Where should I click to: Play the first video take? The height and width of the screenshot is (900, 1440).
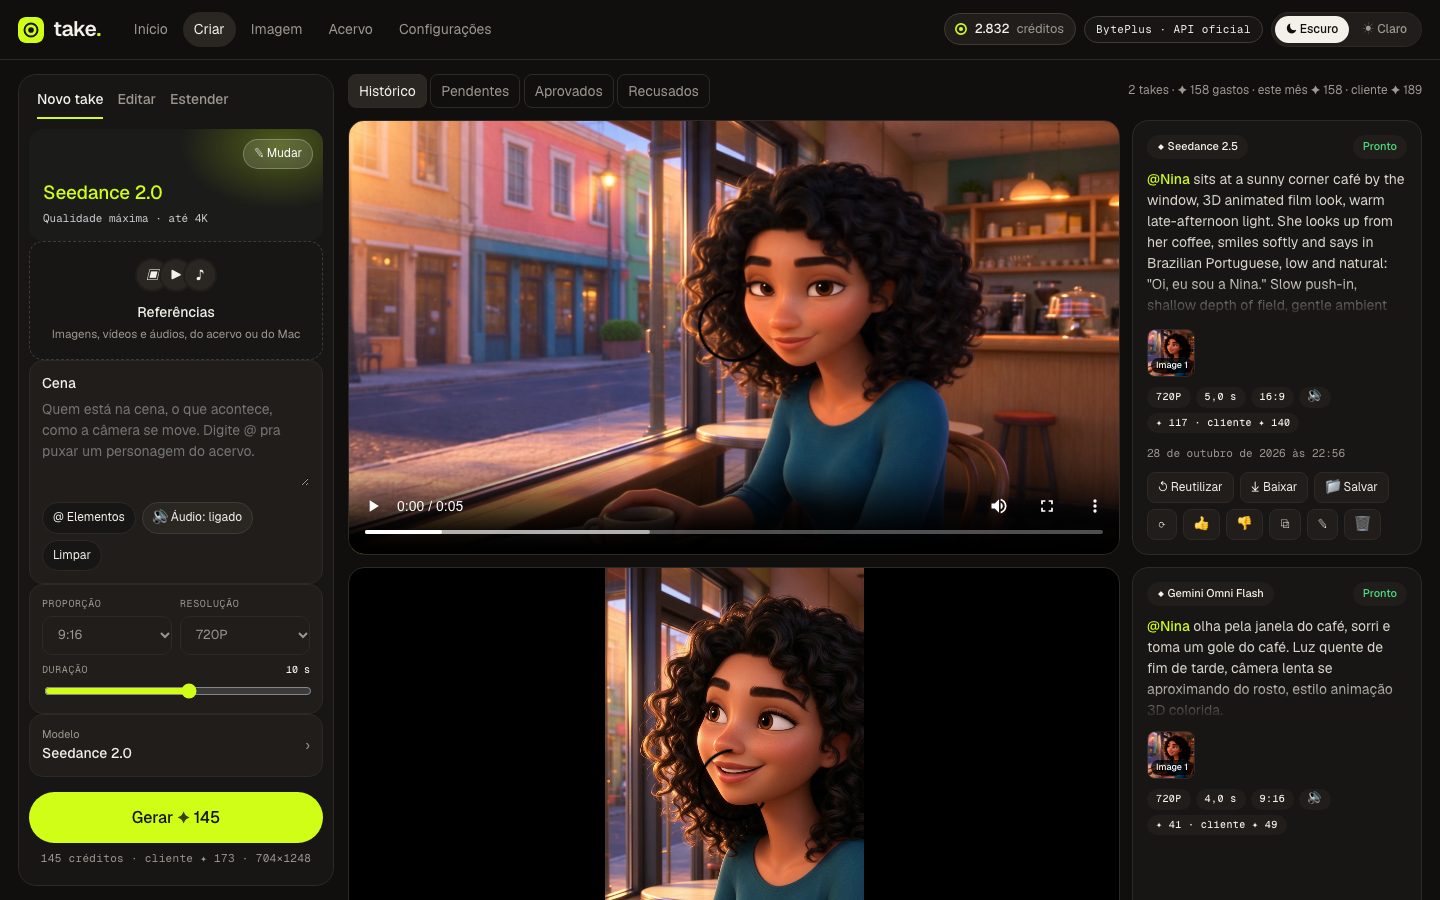[374, 506]
